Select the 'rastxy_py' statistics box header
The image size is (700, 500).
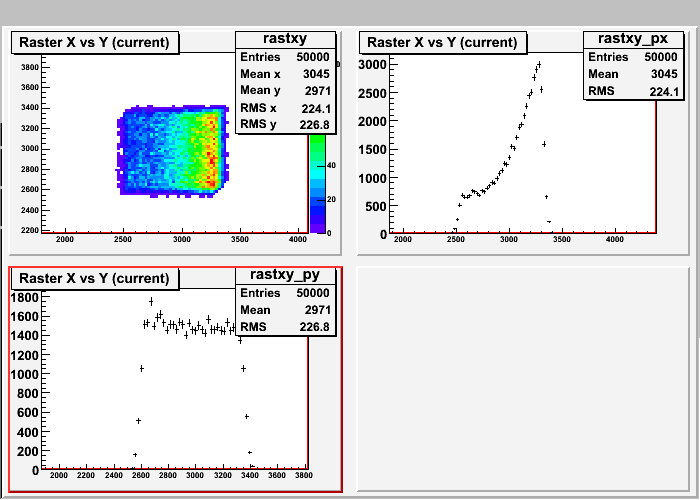pos(285,275)
